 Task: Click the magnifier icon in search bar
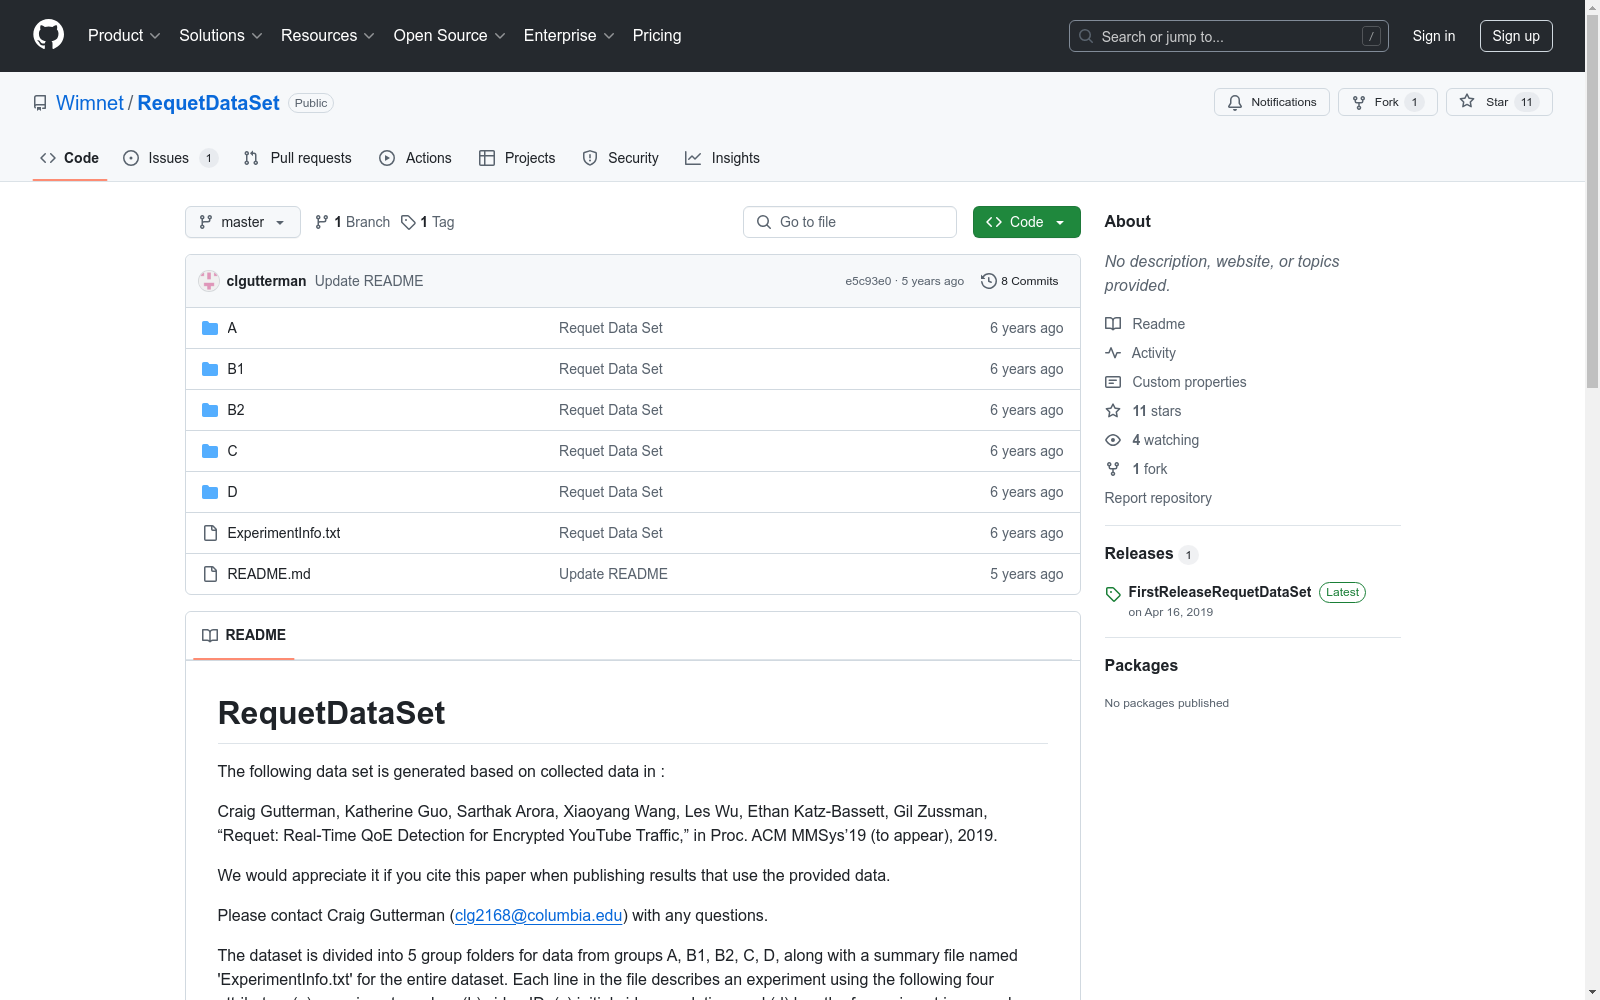click(1086, 36)
